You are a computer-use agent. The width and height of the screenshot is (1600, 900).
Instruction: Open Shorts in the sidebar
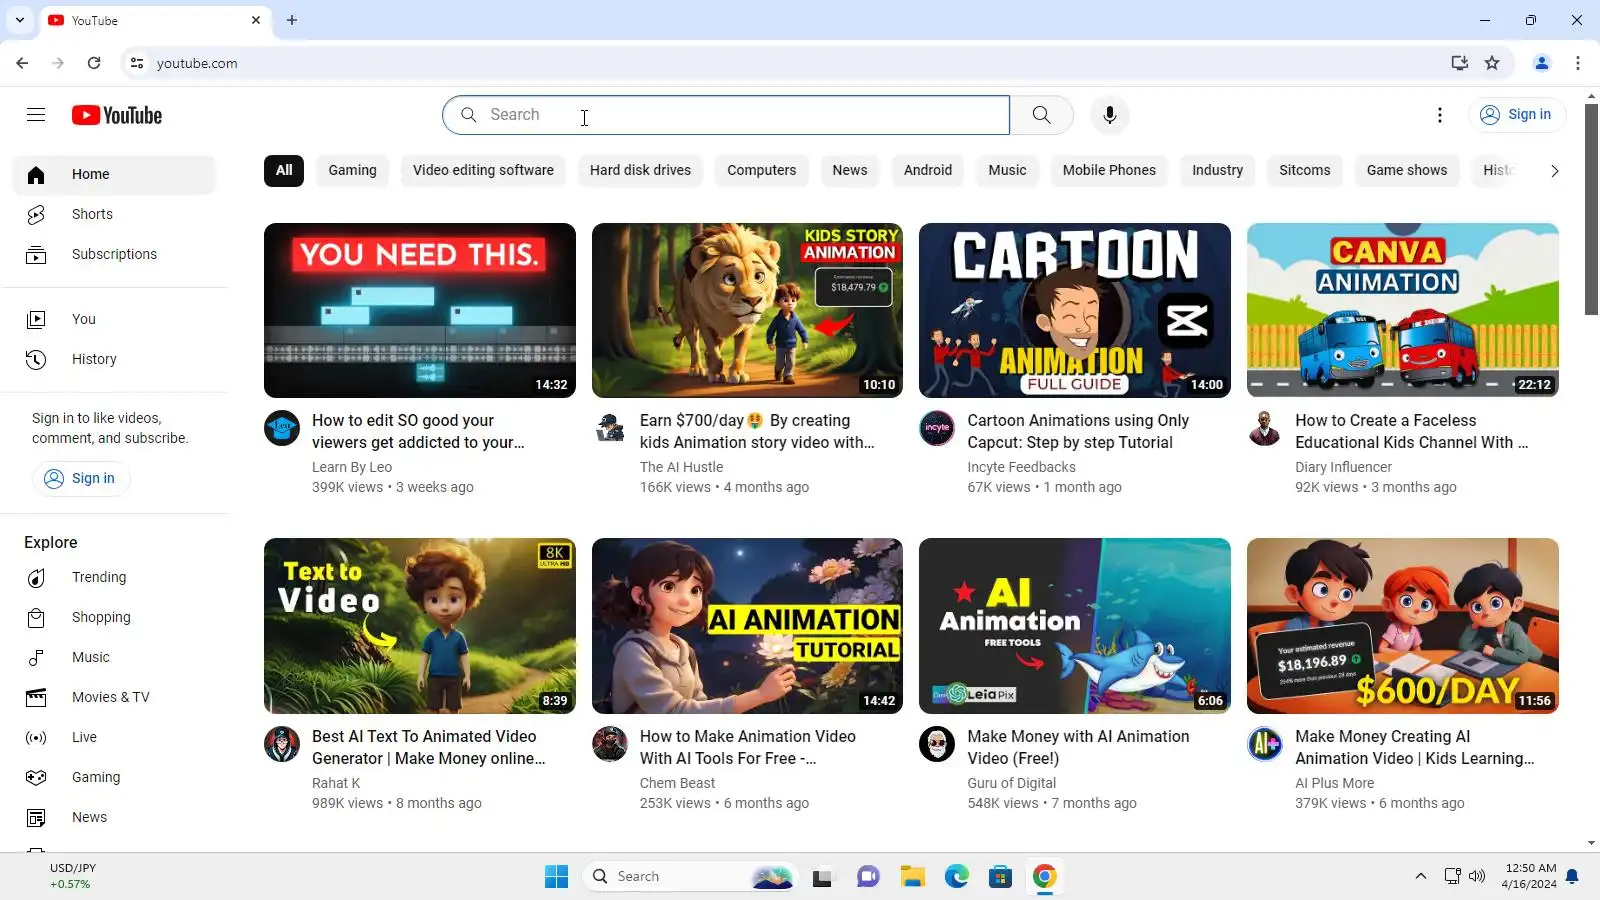(x=114, y=214)
